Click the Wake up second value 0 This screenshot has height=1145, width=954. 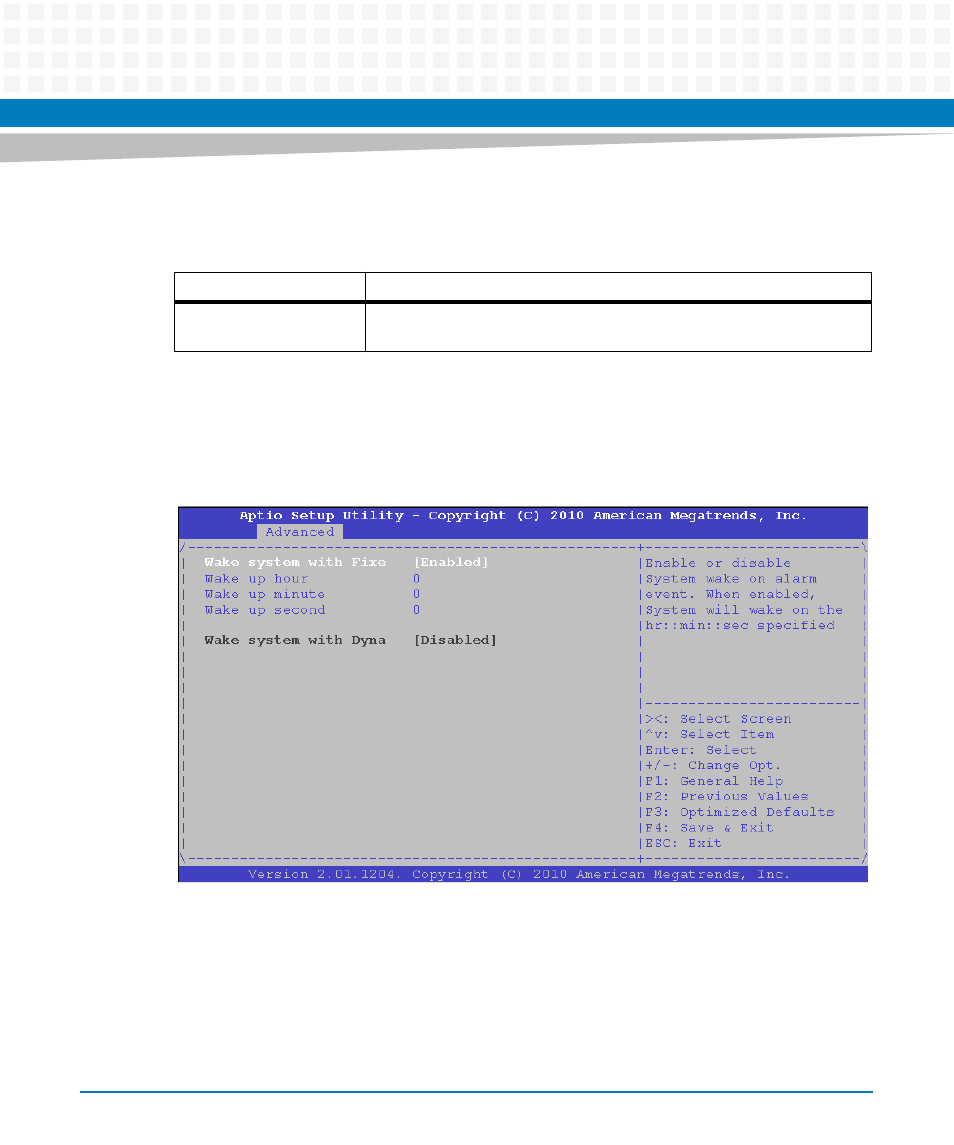click(x=416, y=610)
